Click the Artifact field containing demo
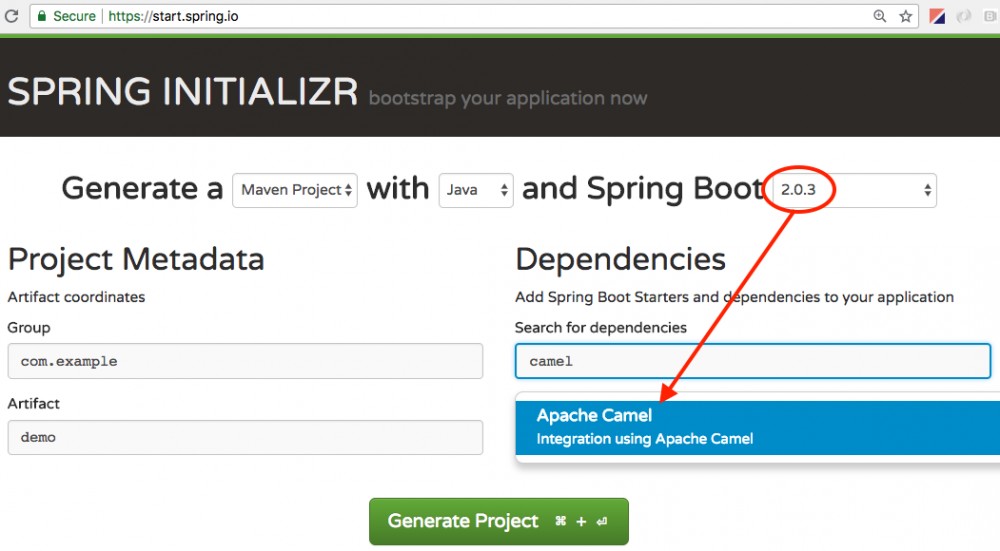The image size is (1000, 551). 245,437
